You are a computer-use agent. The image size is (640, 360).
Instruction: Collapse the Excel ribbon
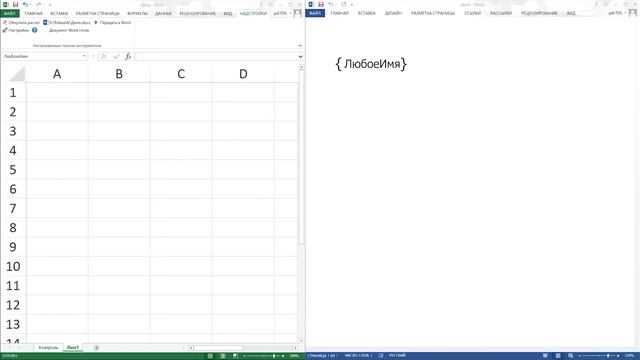300,46
